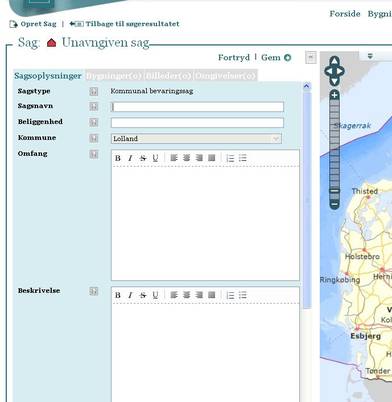Center text in the Beskrivelse editor
This screenshot has width=392, height=402.
[x=186, y=295]
